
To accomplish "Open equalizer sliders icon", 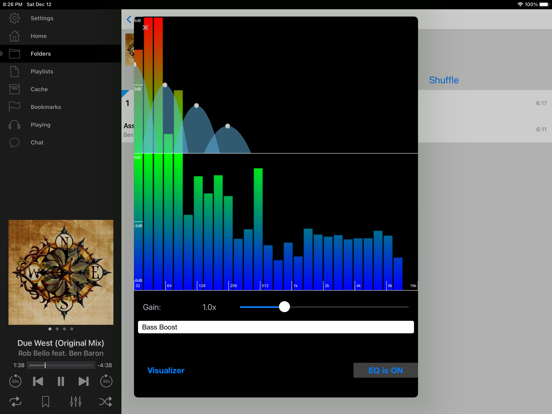I will tap(76, 401).
